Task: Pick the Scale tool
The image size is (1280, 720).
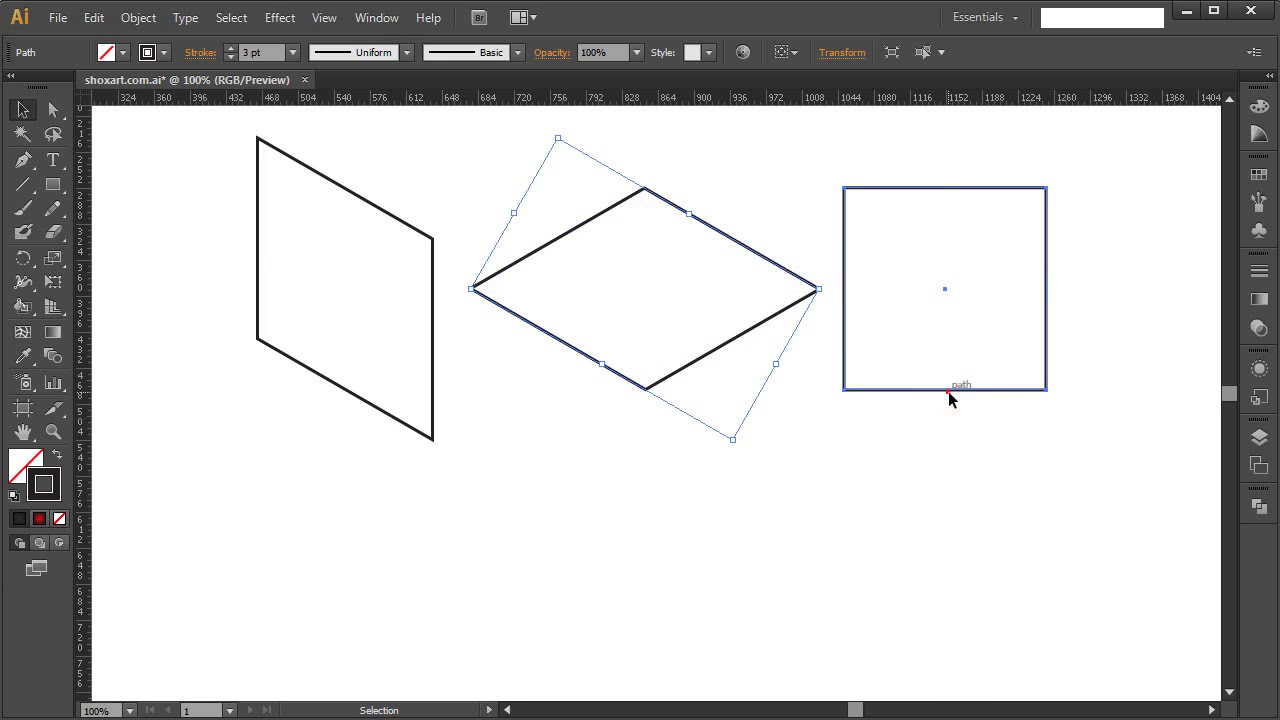Action: 53,258
